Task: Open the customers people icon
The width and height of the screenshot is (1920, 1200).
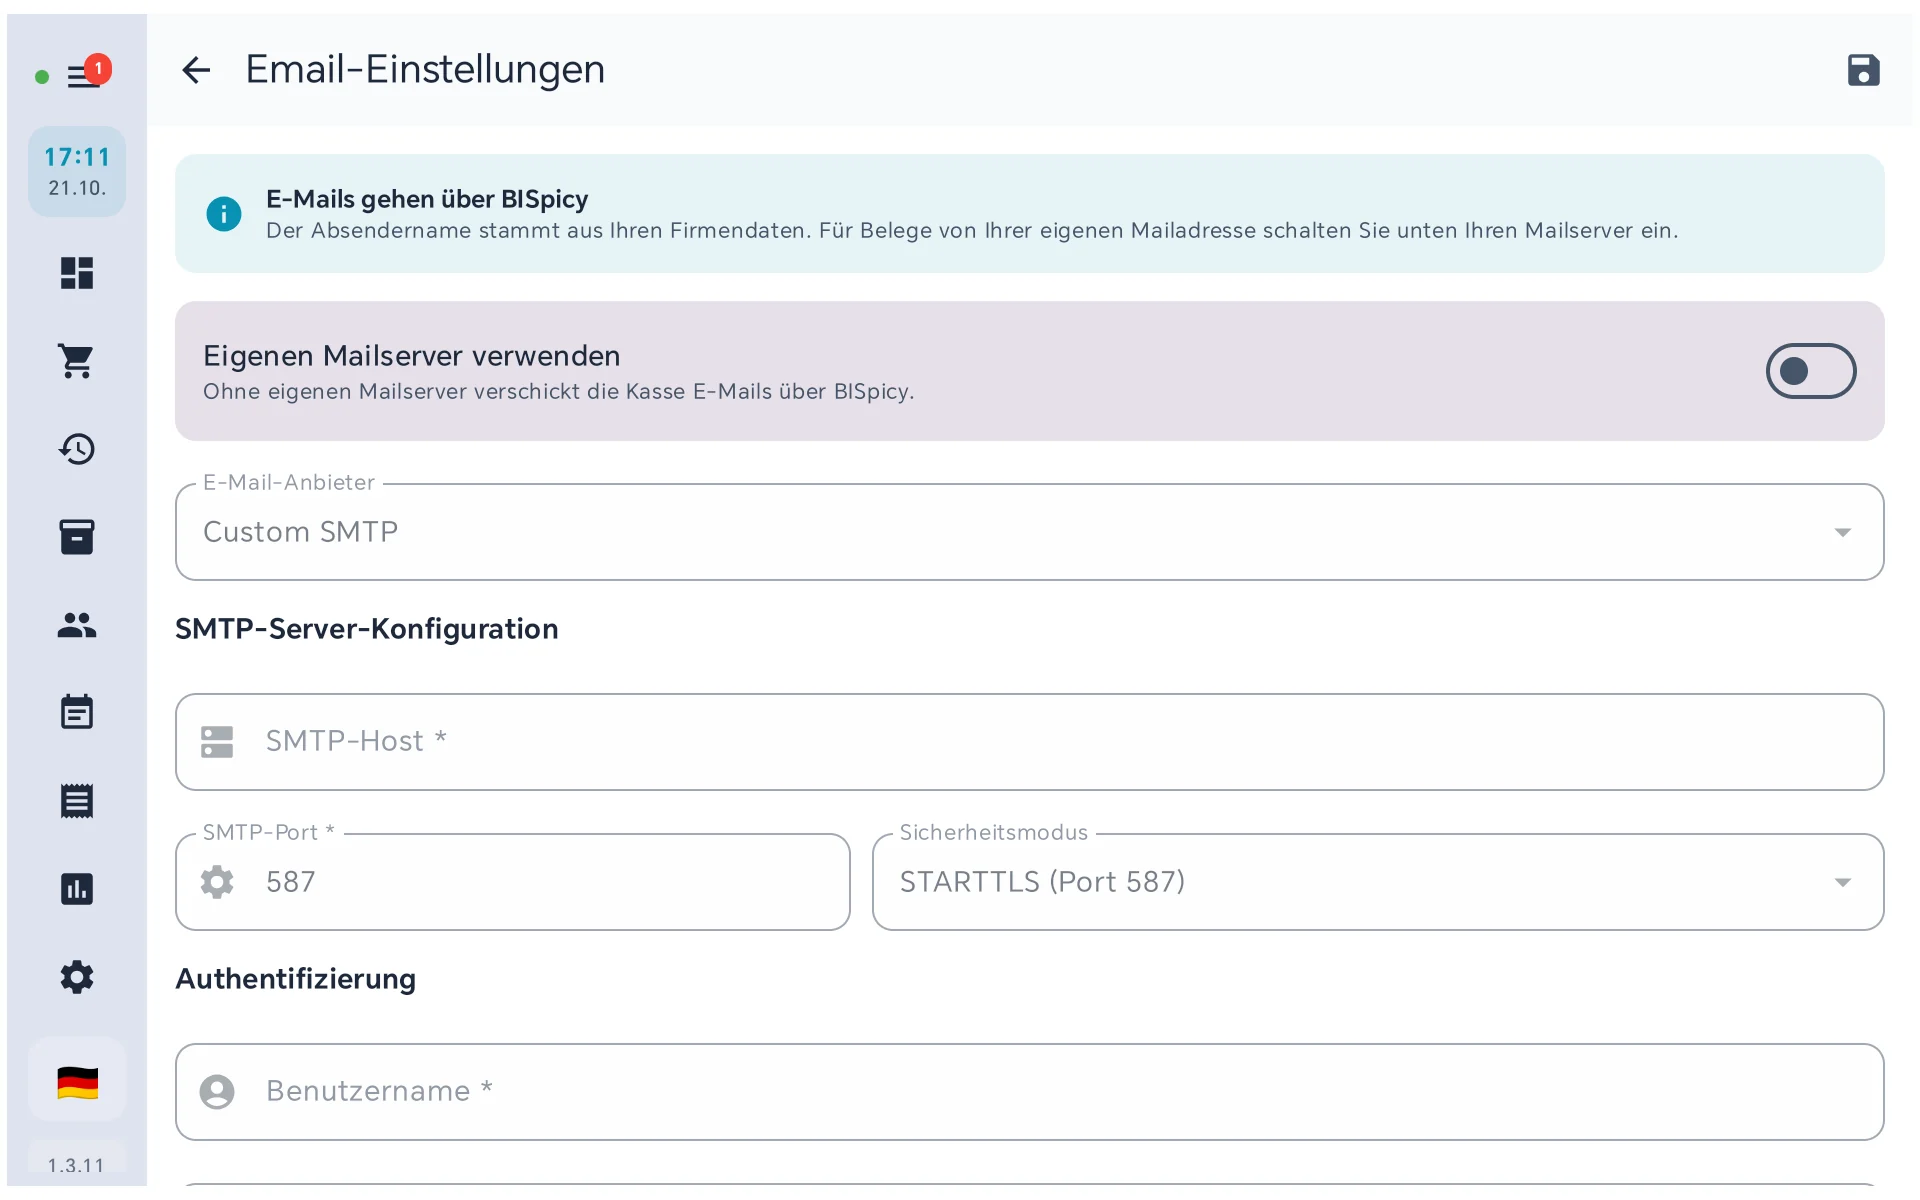Action: (x=77, y=625)
